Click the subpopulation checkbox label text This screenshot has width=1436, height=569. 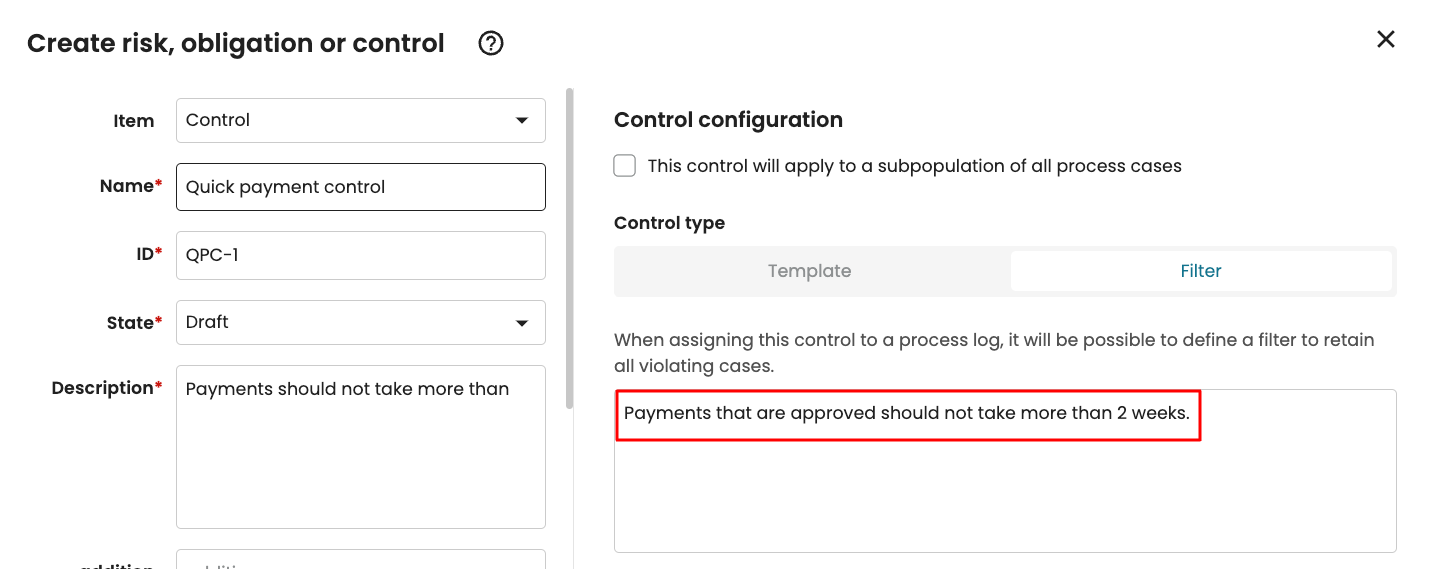coord(914,166)
